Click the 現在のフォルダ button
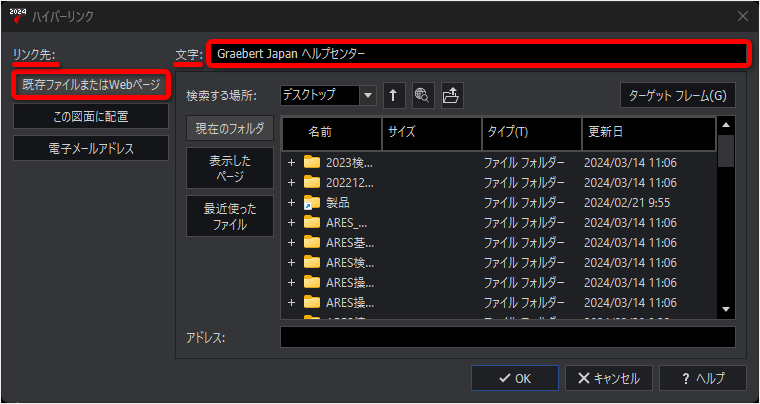This screenshot has width=760, height=404. pos(230,128)
